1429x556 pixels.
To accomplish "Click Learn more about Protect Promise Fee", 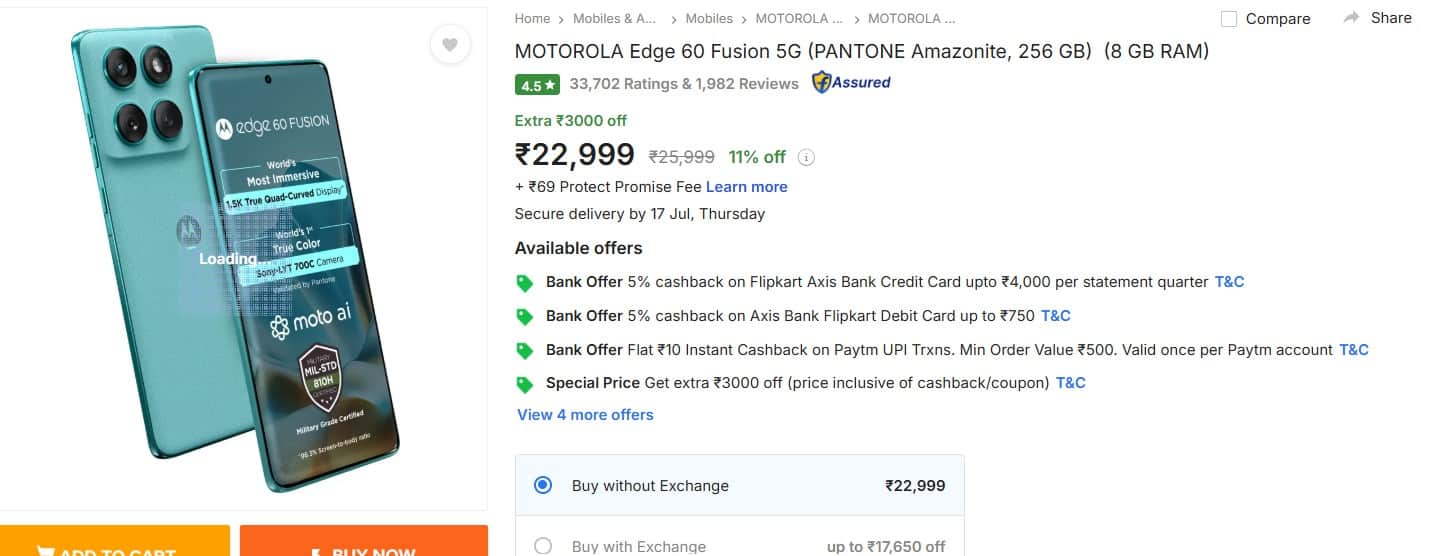I will [747, 187].
